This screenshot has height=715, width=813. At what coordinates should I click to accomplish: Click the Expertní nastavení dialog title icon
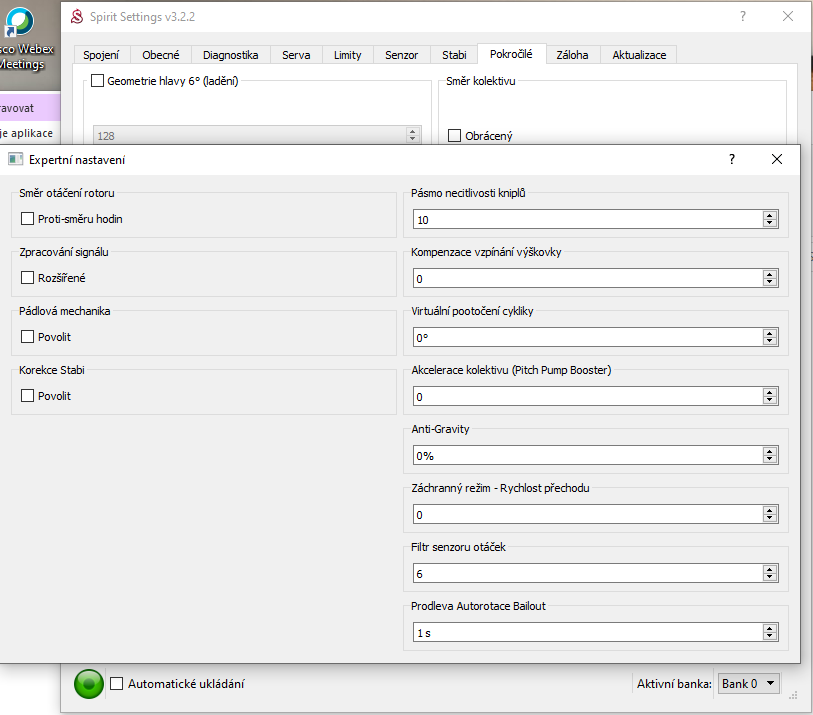point(15,160)
